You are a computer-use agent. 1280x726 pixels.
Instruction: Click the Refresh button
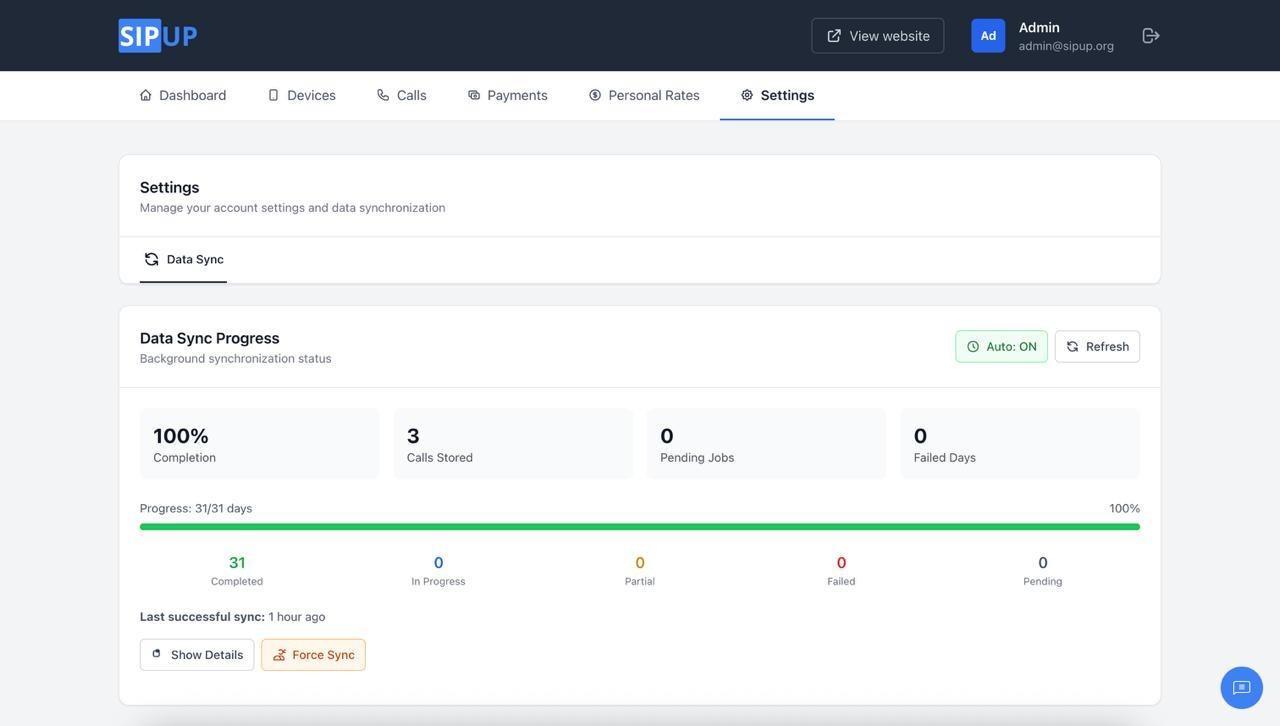click(1097, 347)
